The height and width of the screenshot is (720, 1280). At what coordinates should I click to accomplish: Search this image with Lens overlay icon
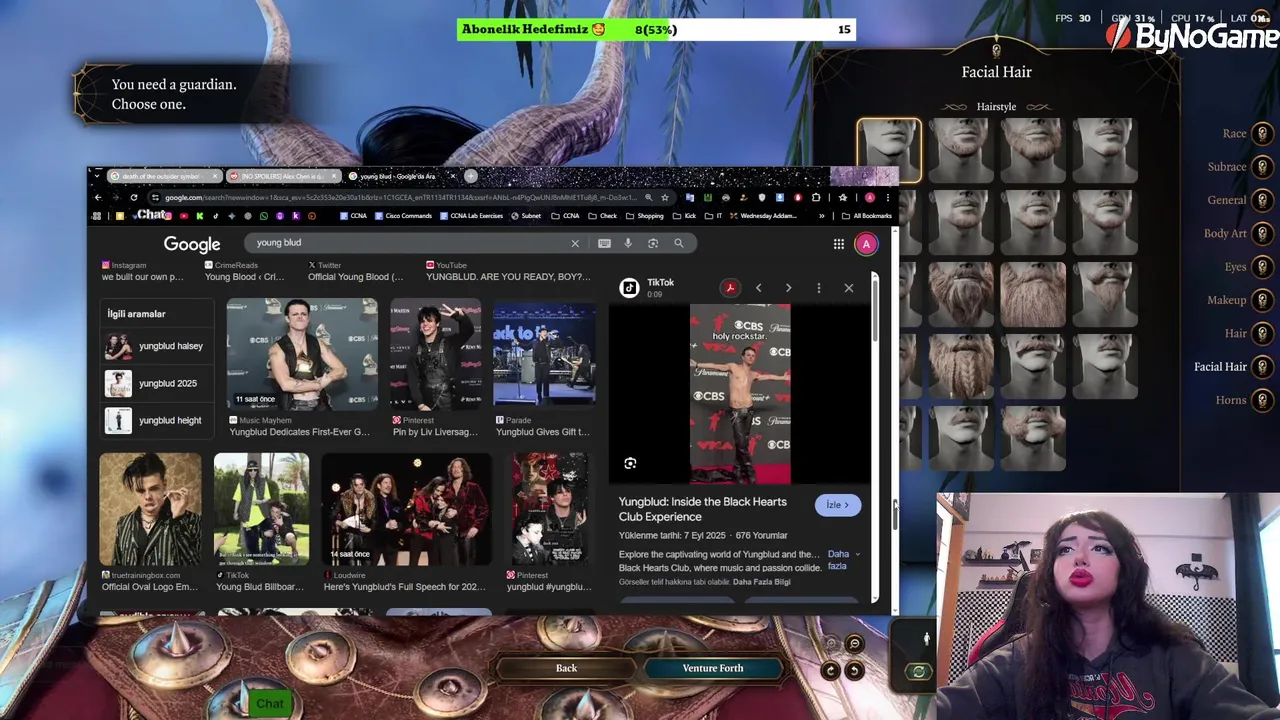(x=630, y=463)
